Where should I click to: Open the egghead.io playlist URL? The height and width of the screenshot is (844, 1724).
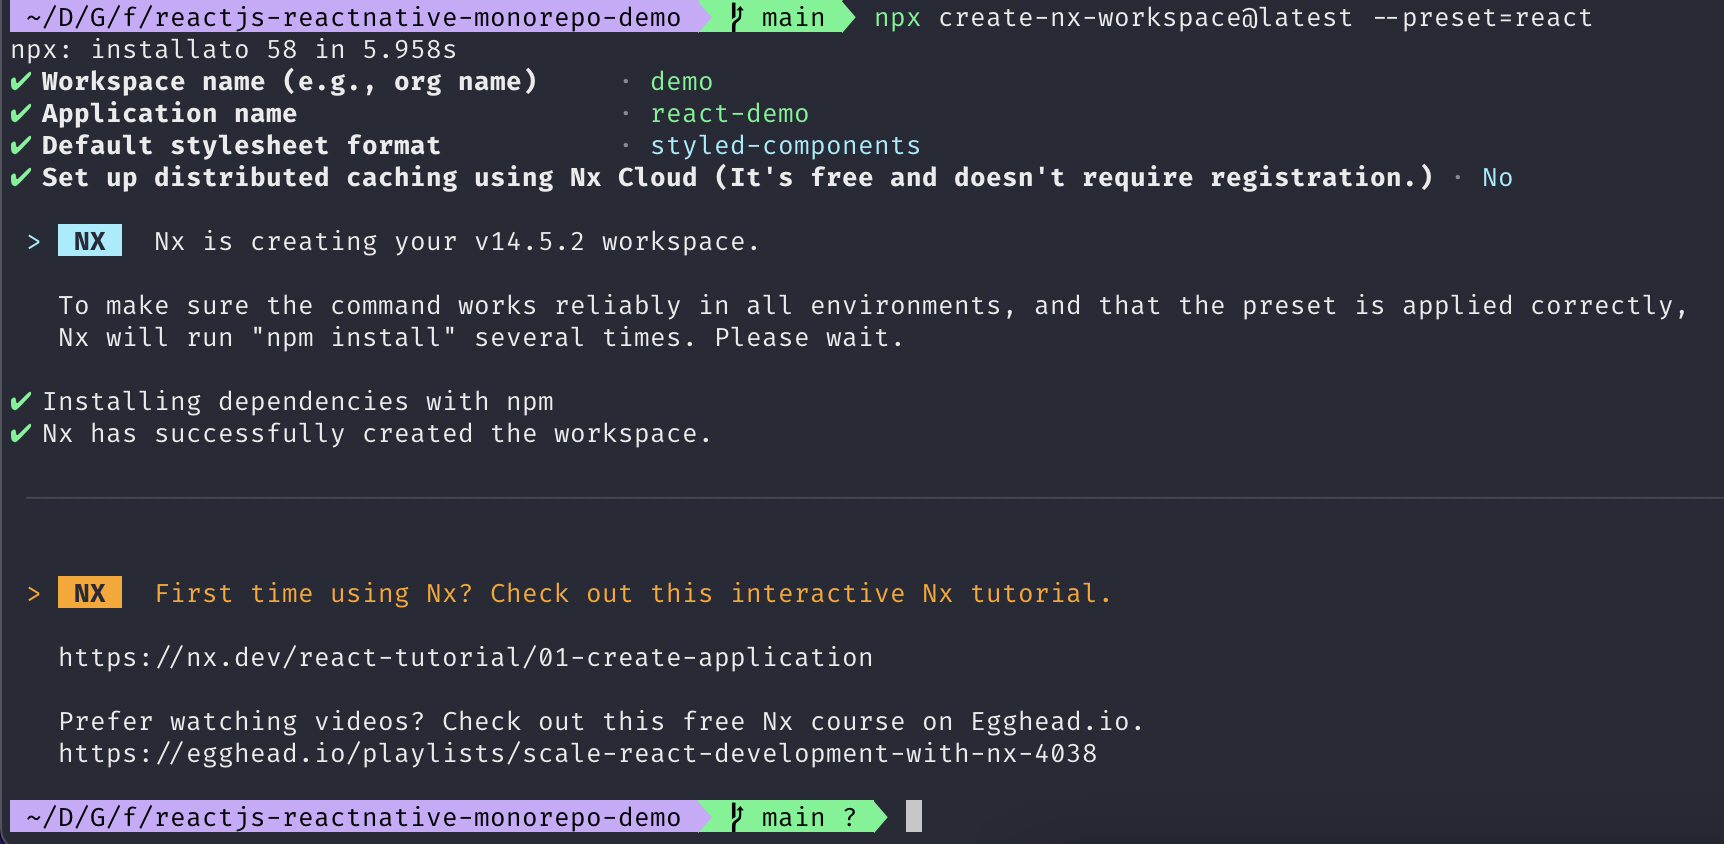[578, 753]
